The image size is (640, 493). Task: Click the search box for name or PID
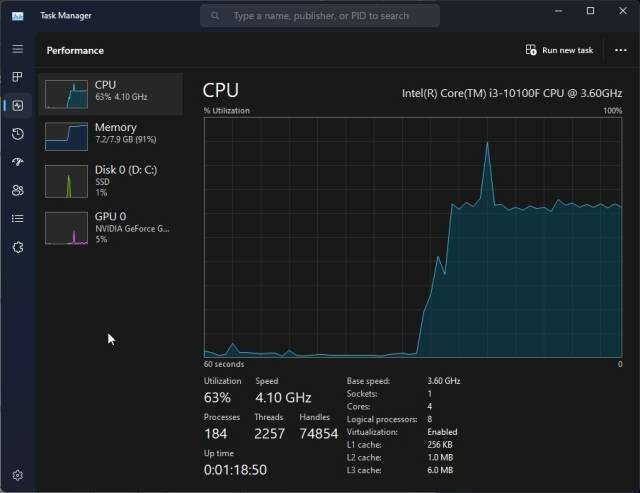320,16
